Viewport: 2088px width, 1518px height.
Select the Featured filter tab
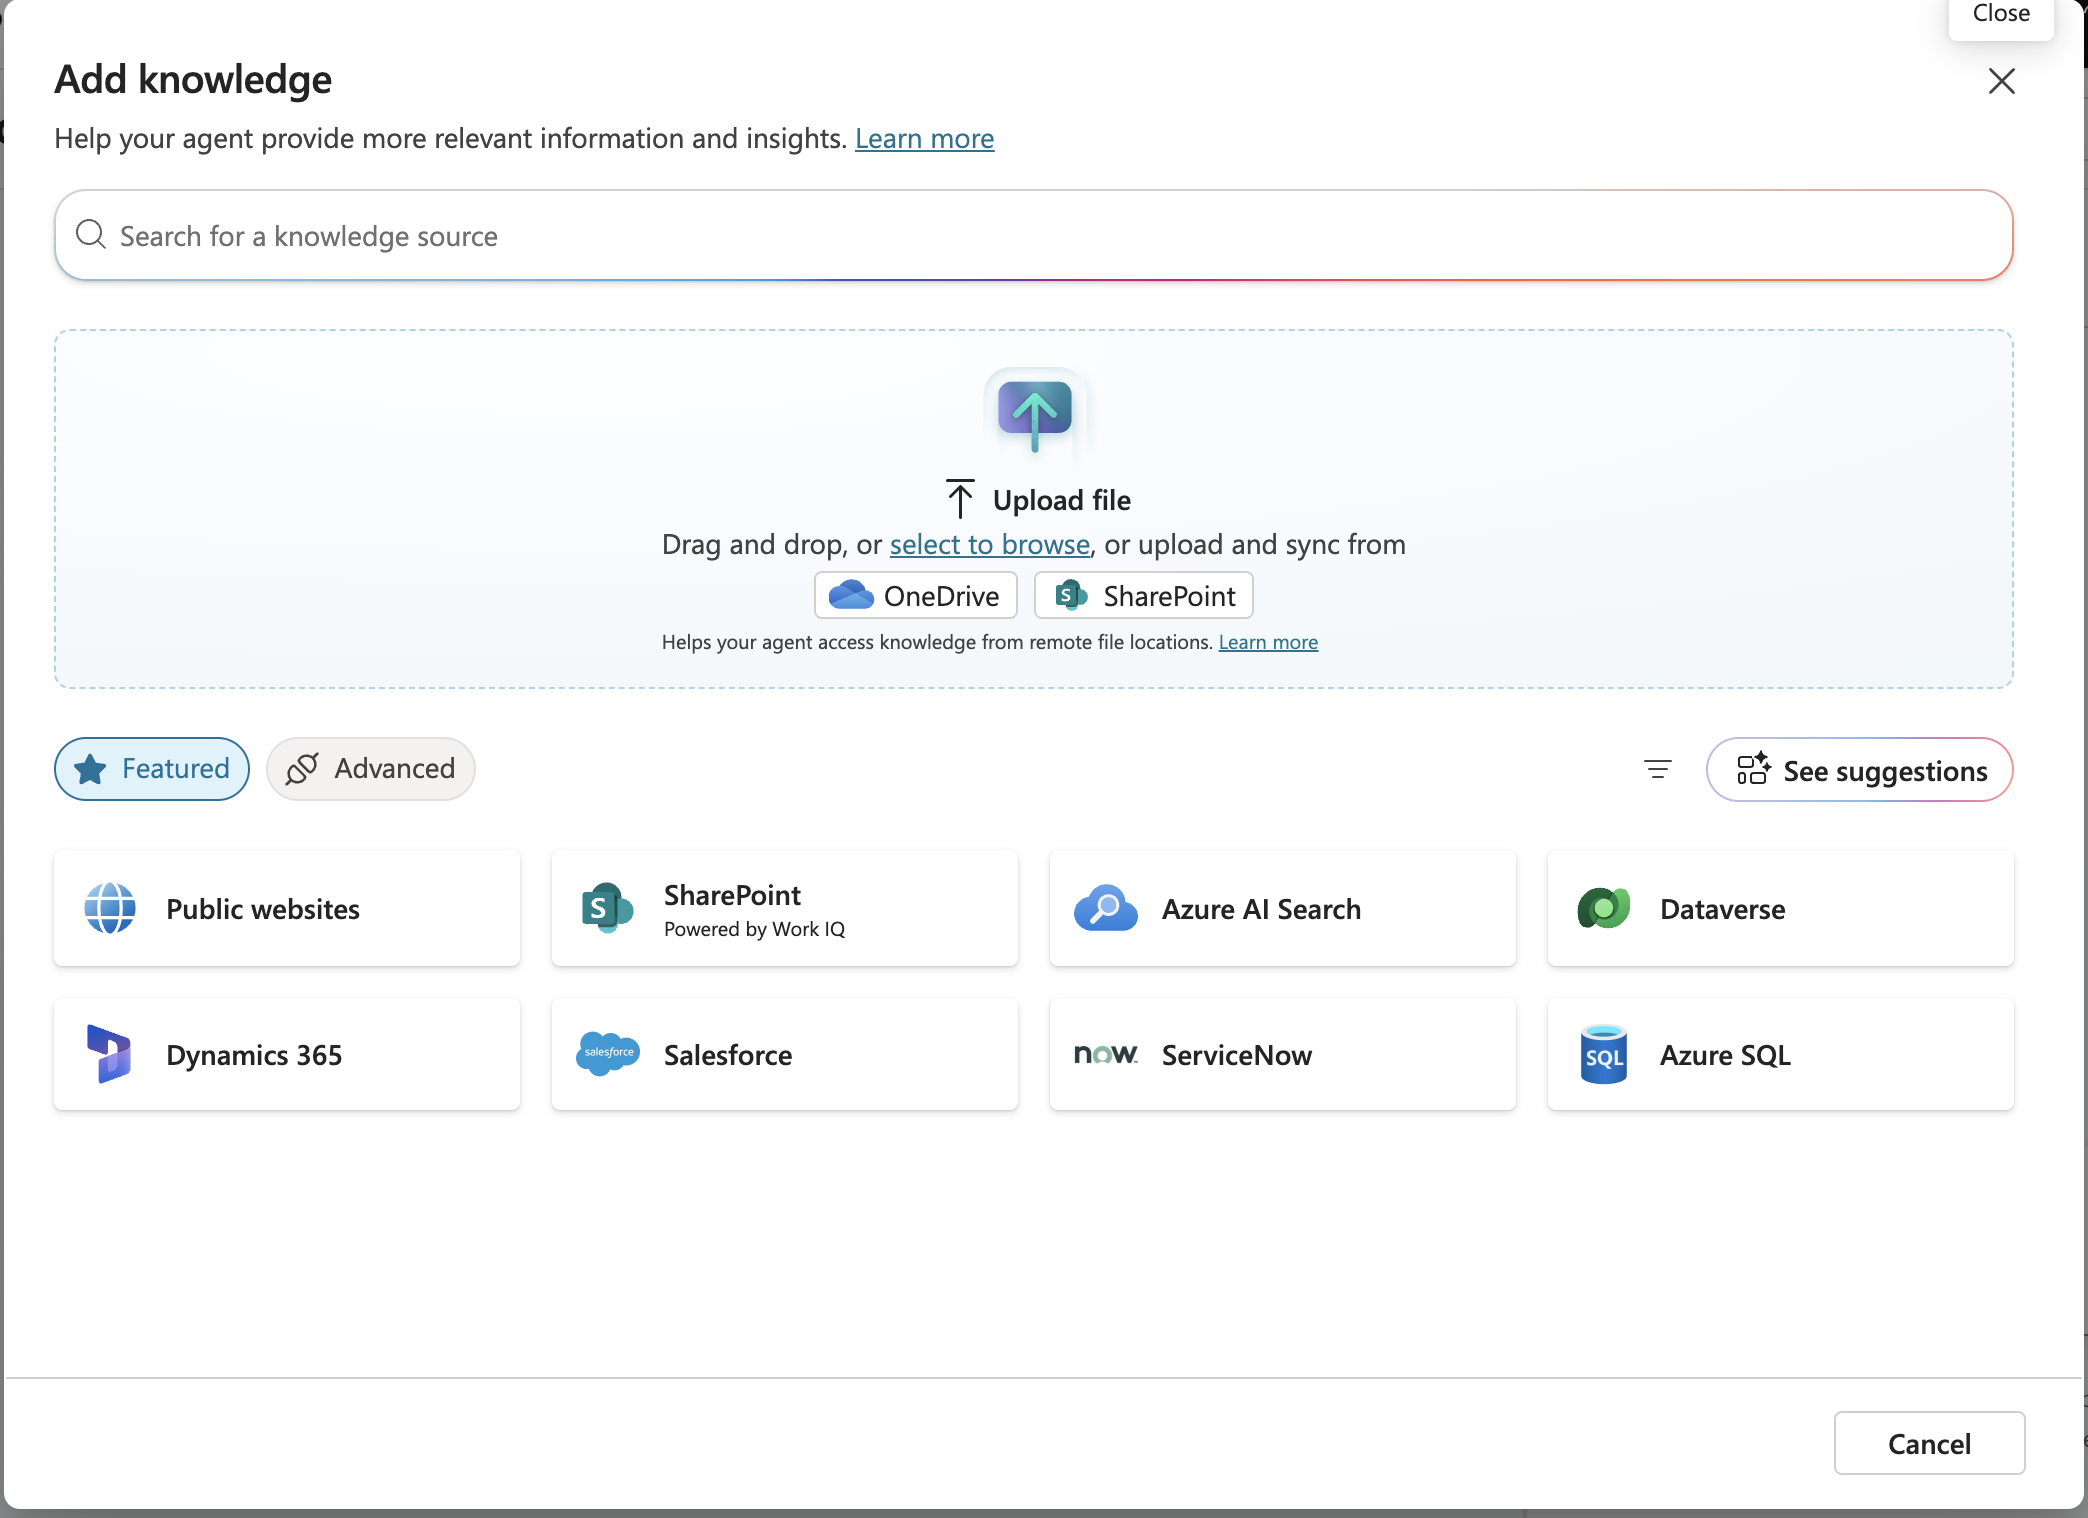coord(151,768)
